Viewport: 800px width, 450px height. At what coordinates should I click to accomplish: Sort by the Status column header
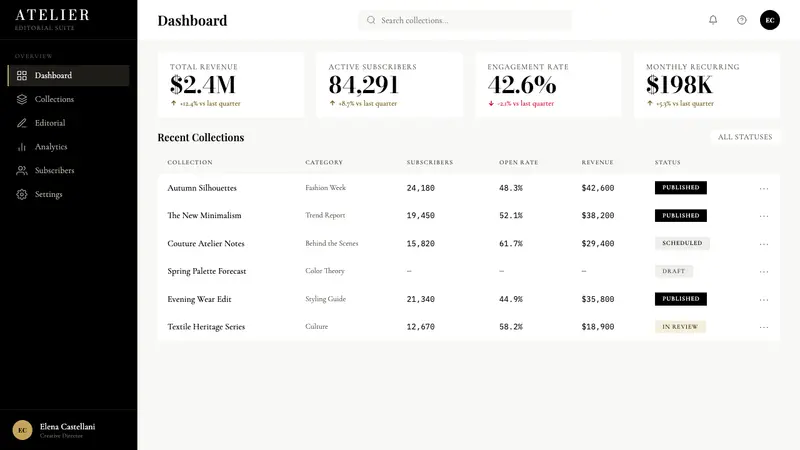click(x=667, y=162)
